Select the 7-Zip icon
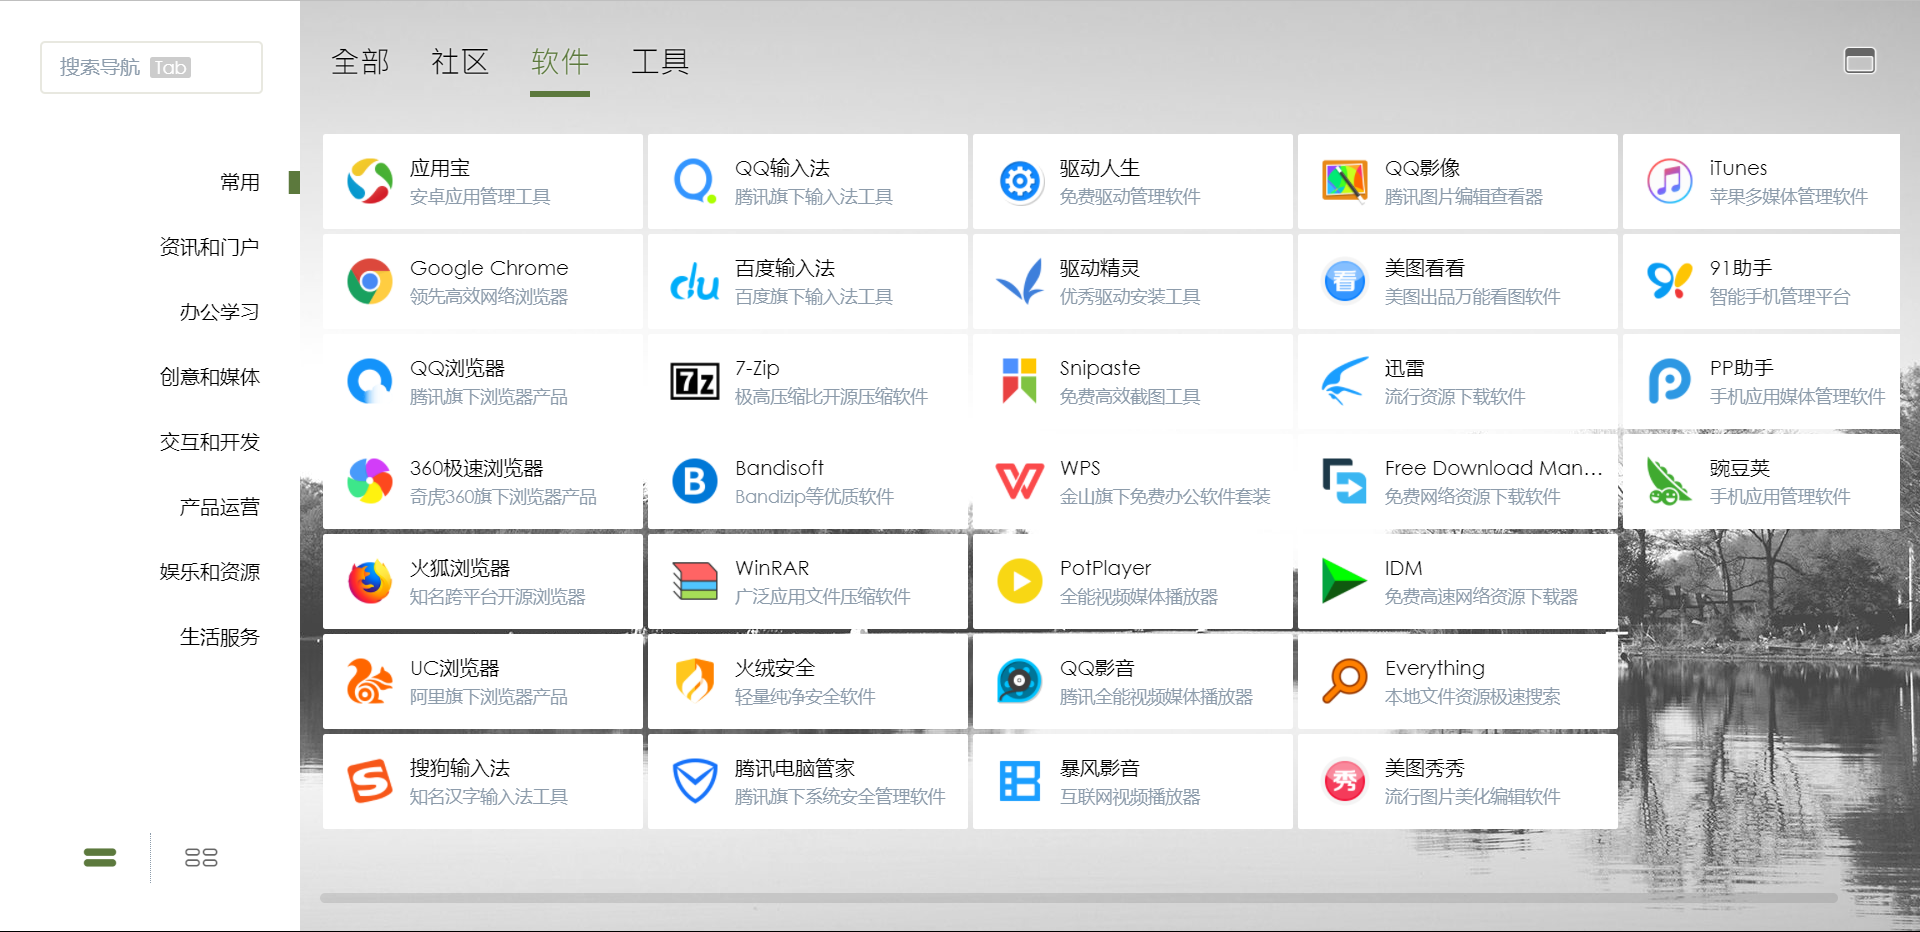Viewport: 1920px width, 932px height. (695, 381)
